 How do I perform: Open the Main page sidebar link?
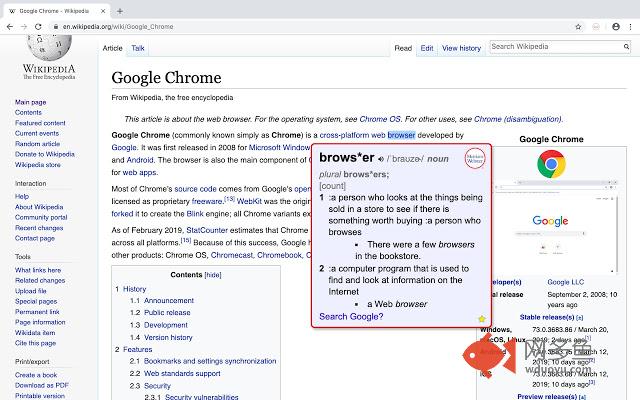tap(31, 102)
